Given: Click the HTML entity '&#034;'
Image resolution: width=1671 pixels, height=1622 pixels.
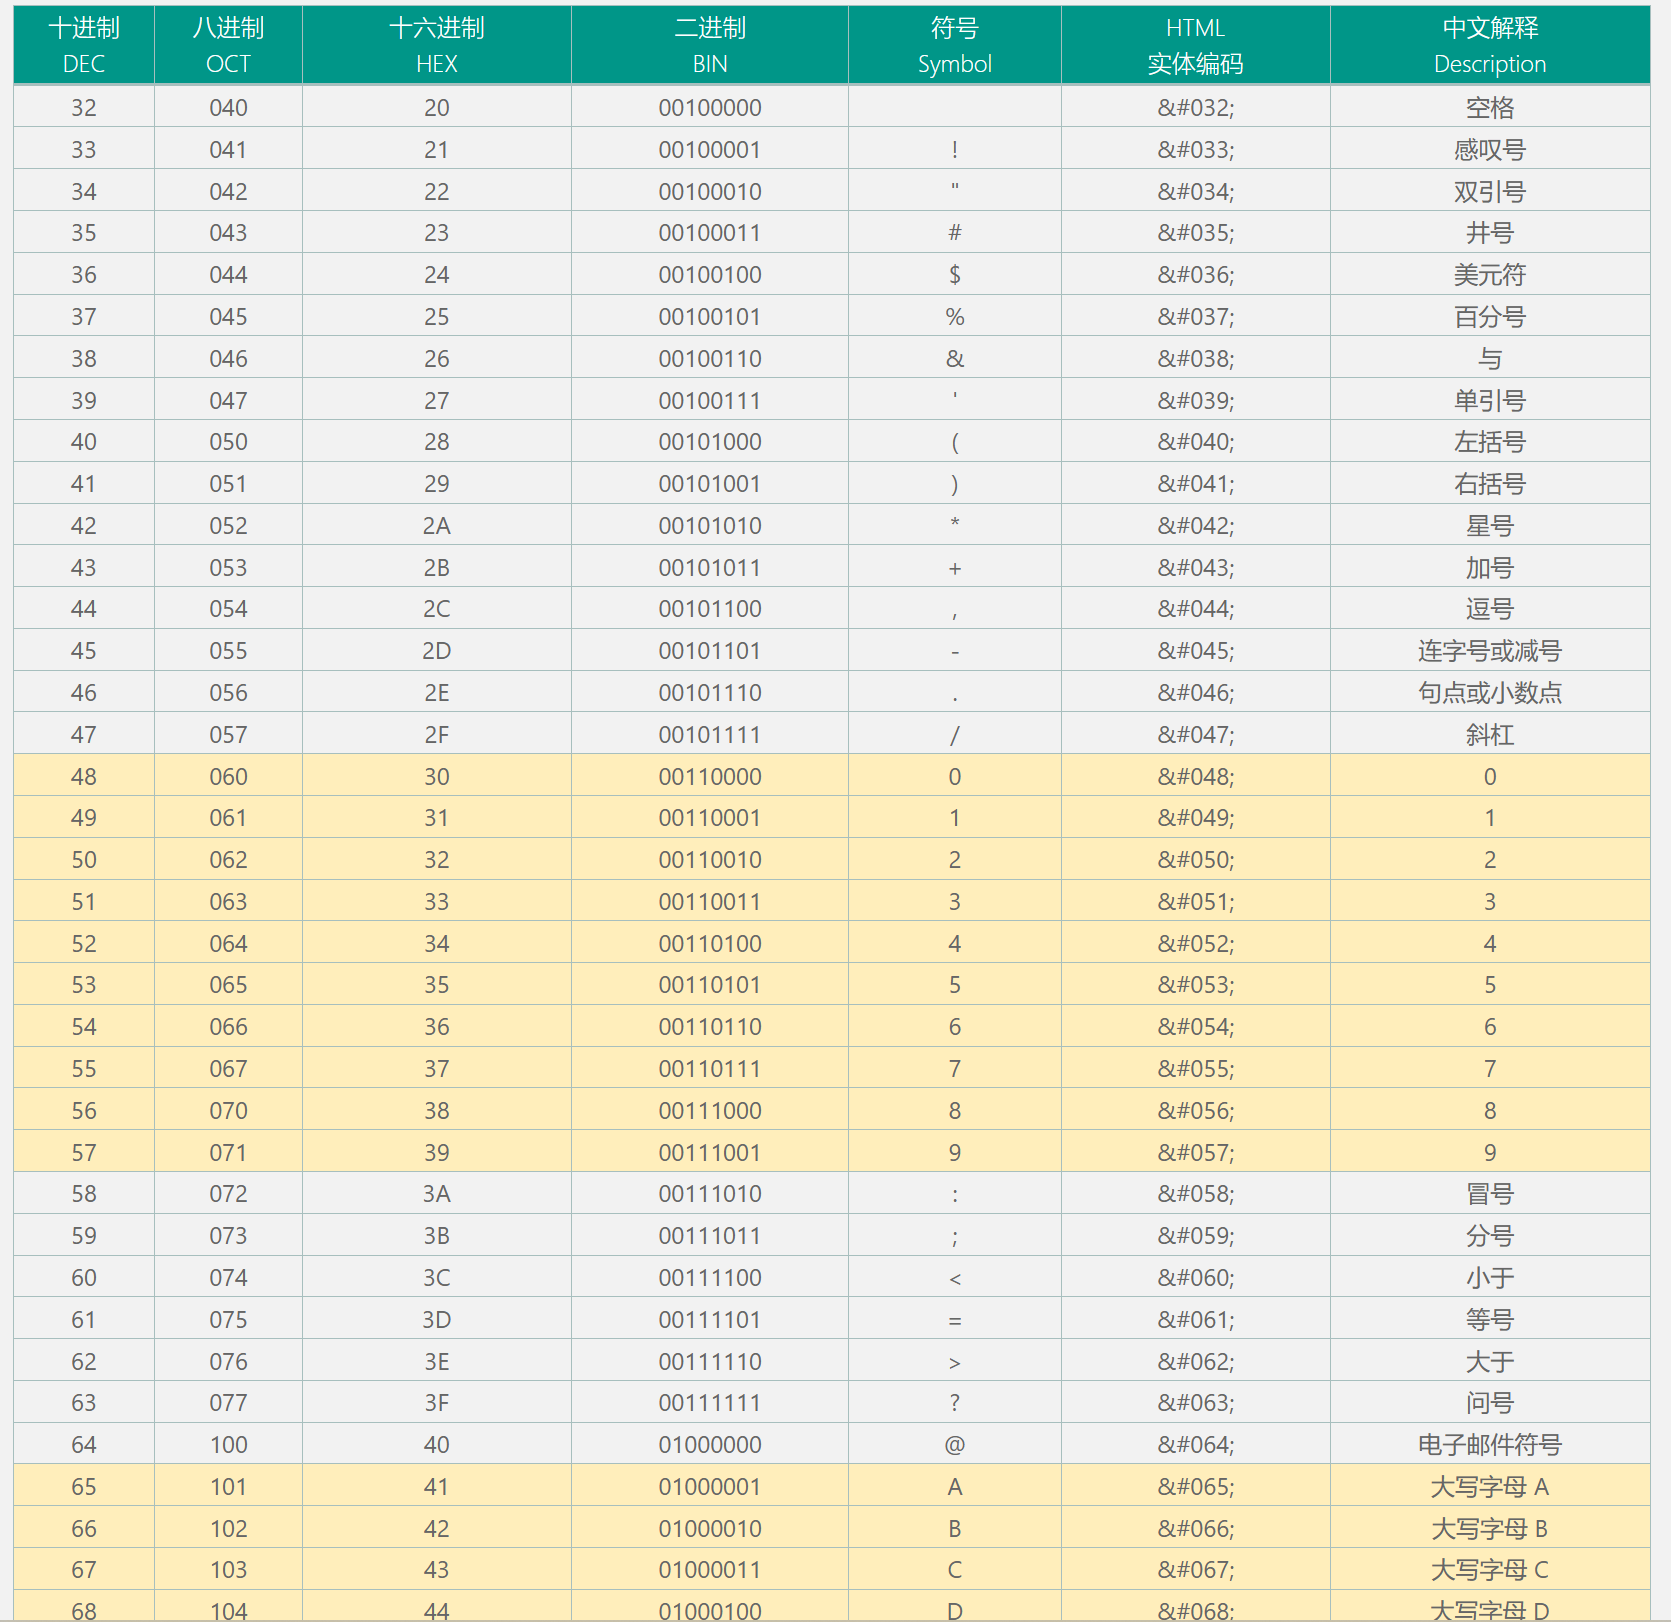Looking at the screenshot, I should [x=1196, y=191].
